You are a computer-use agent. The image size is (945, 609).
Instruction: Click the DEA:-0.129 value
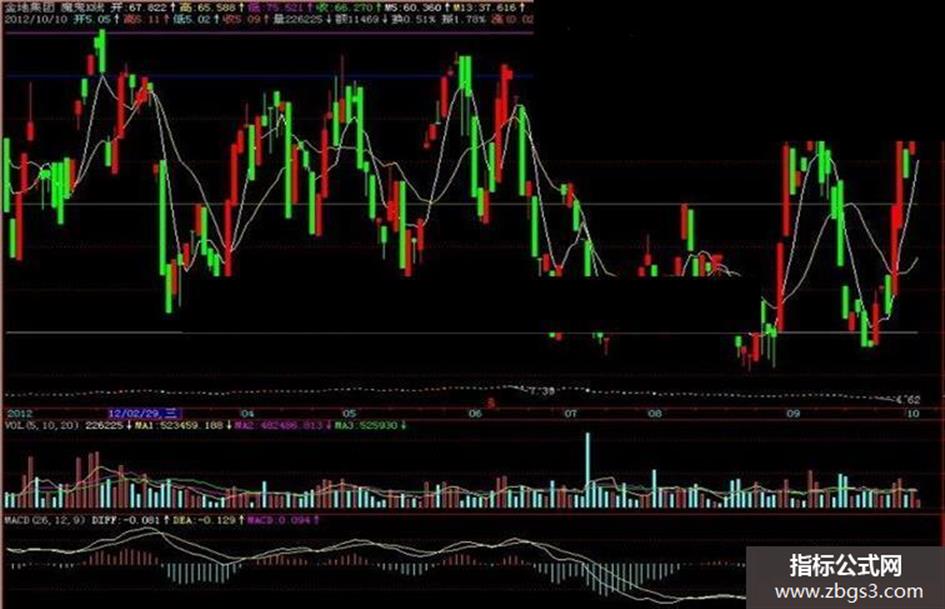point(204,520)
